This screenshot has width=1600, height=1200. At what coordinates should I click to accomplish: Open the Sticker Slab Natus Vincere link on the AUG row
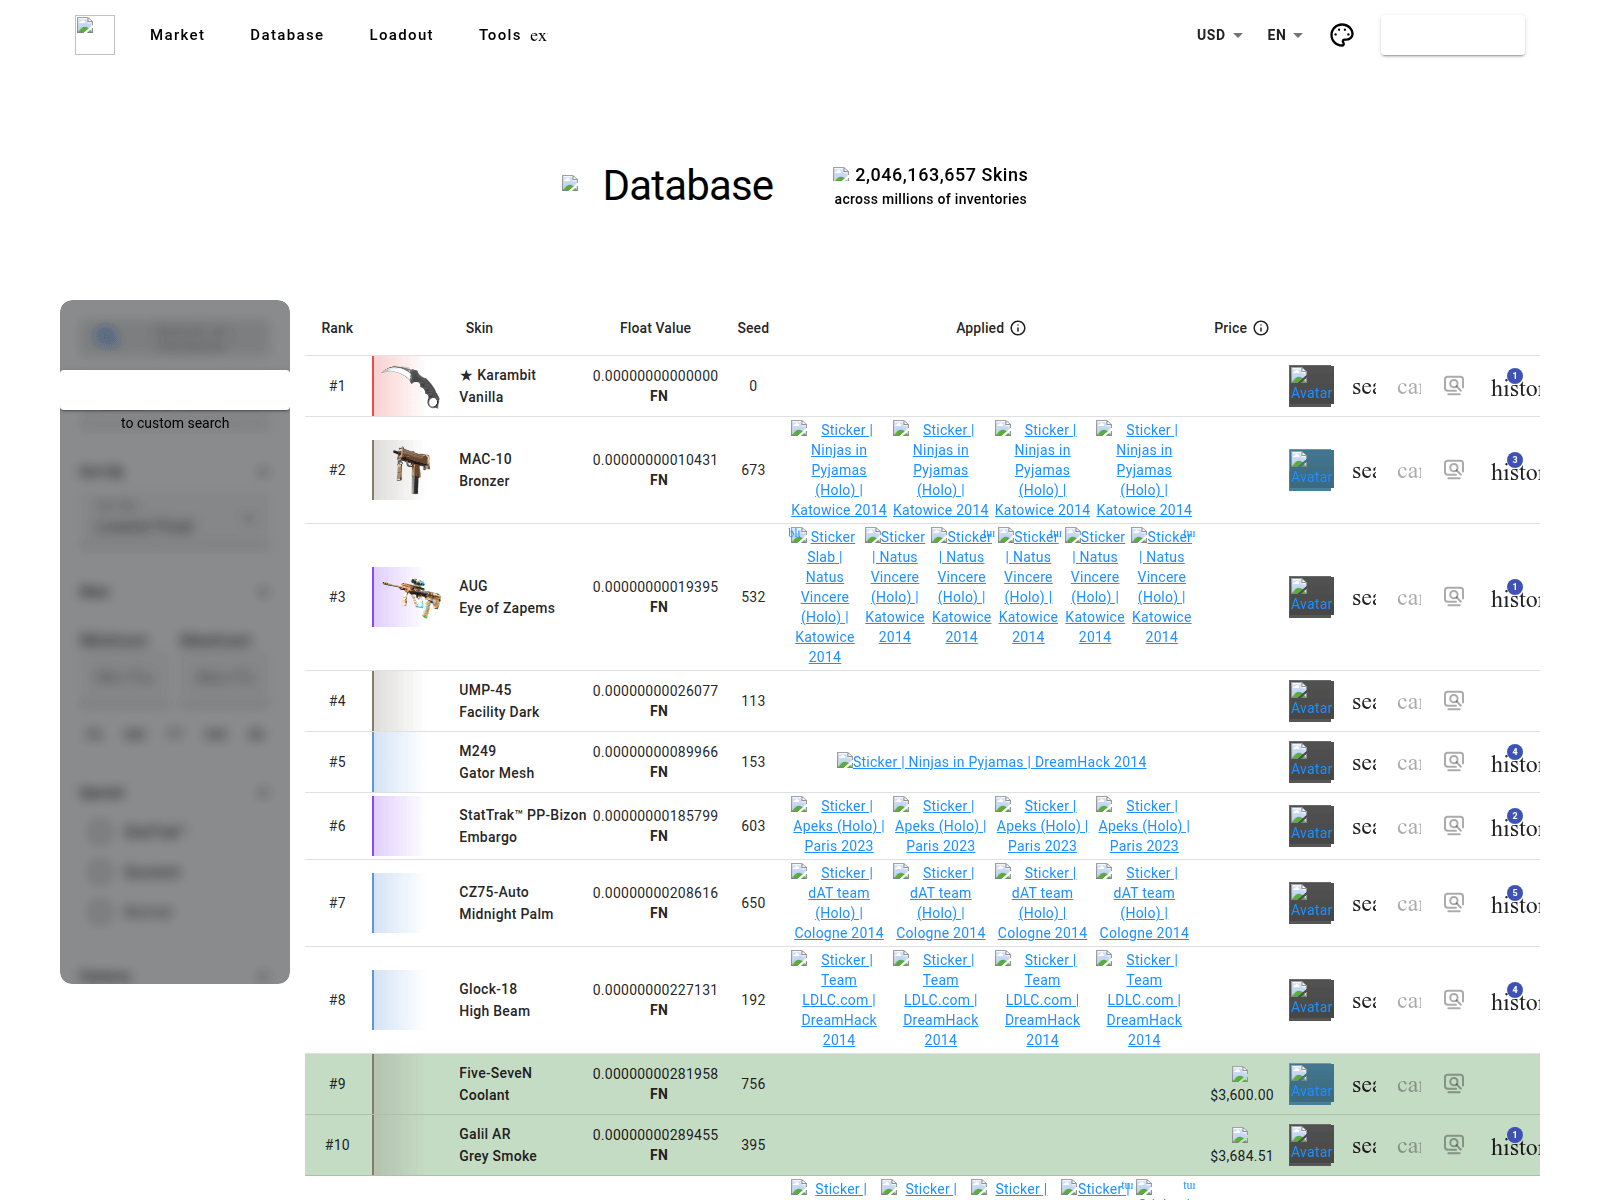pyautogui.click(x=825, y=597)
